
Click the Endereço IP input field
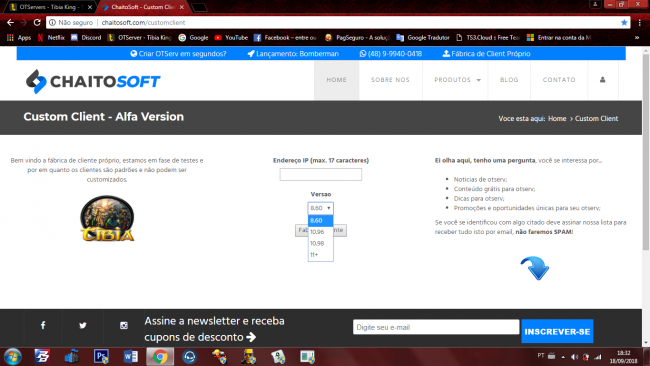coord(320,175)
